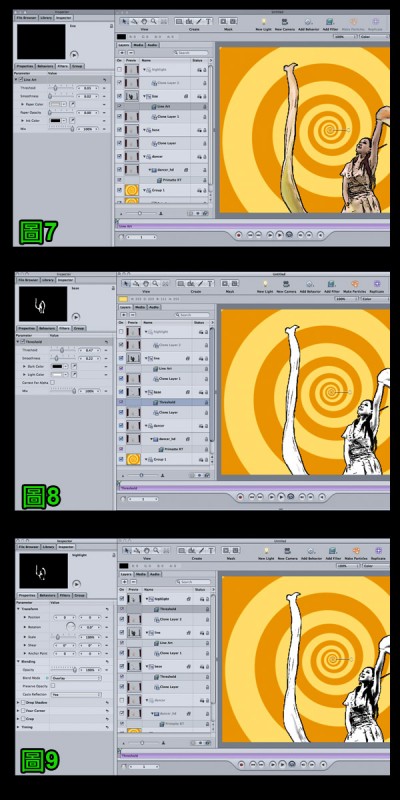
Task: Open the Media tab in the 圖8 window
Action: [x=139, y=307]
